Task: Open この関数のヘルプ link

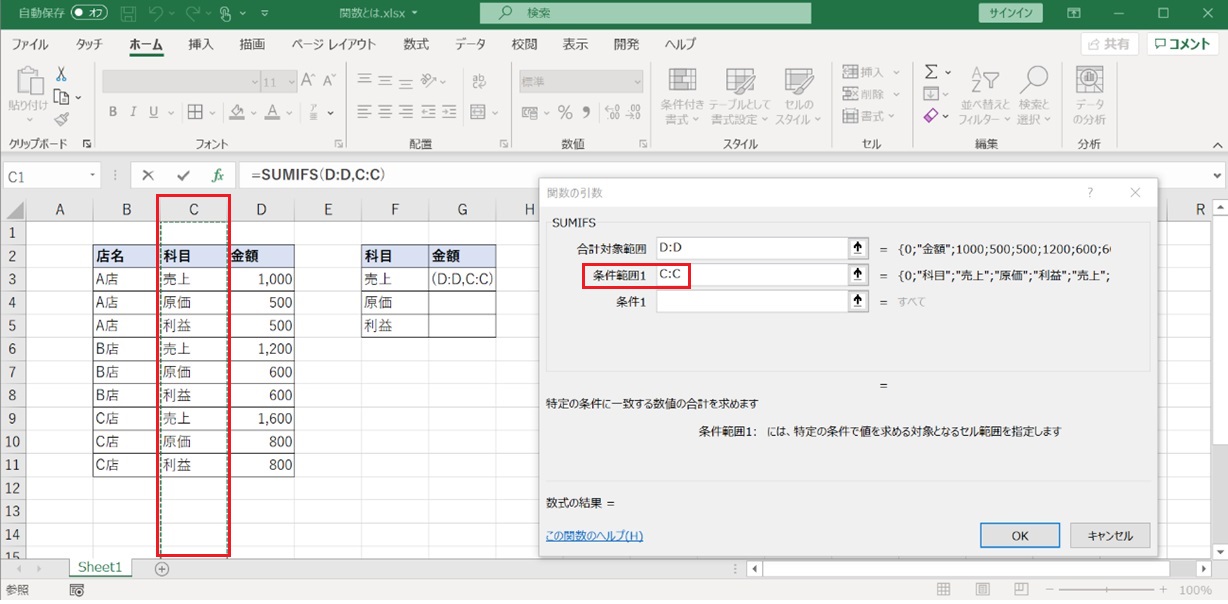Action: coord(594,535)
